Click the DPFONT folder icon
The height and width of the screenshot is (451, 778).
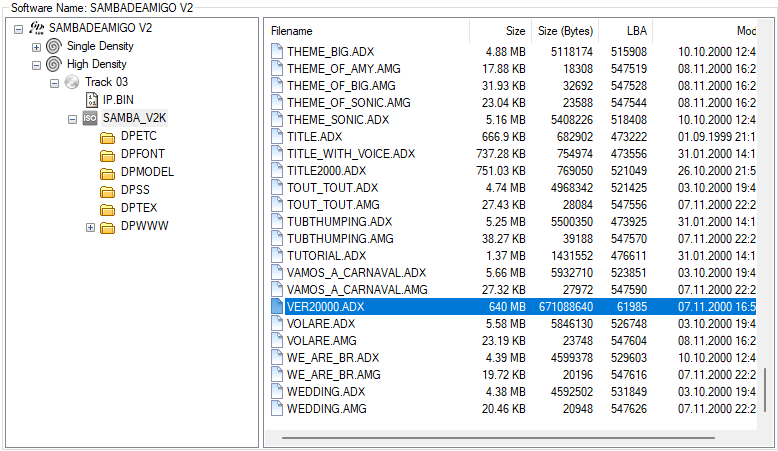click(x=108, y=155)
